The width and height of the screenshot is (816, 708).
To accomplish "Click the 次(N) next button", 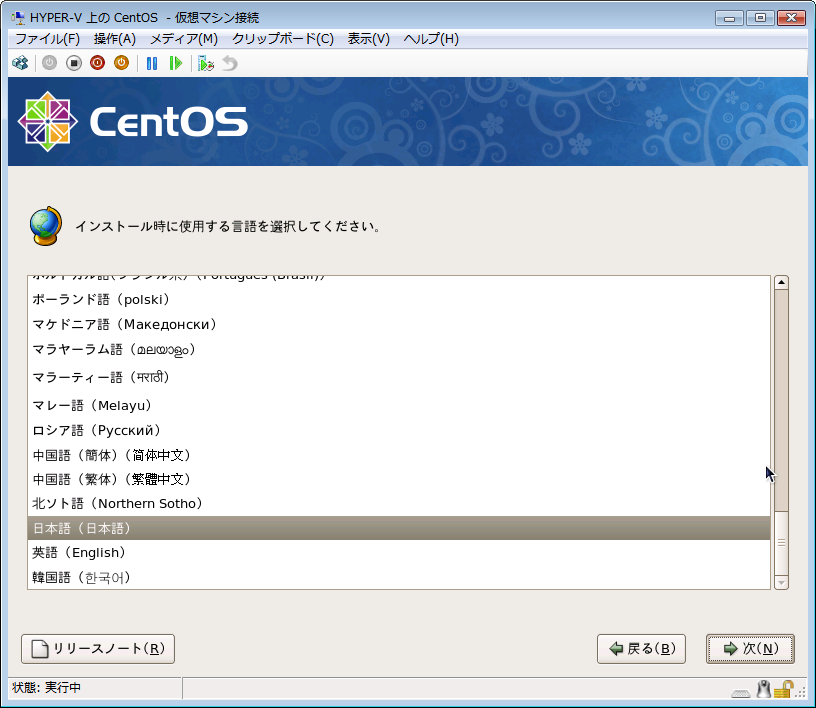I will tap(750, 649).
